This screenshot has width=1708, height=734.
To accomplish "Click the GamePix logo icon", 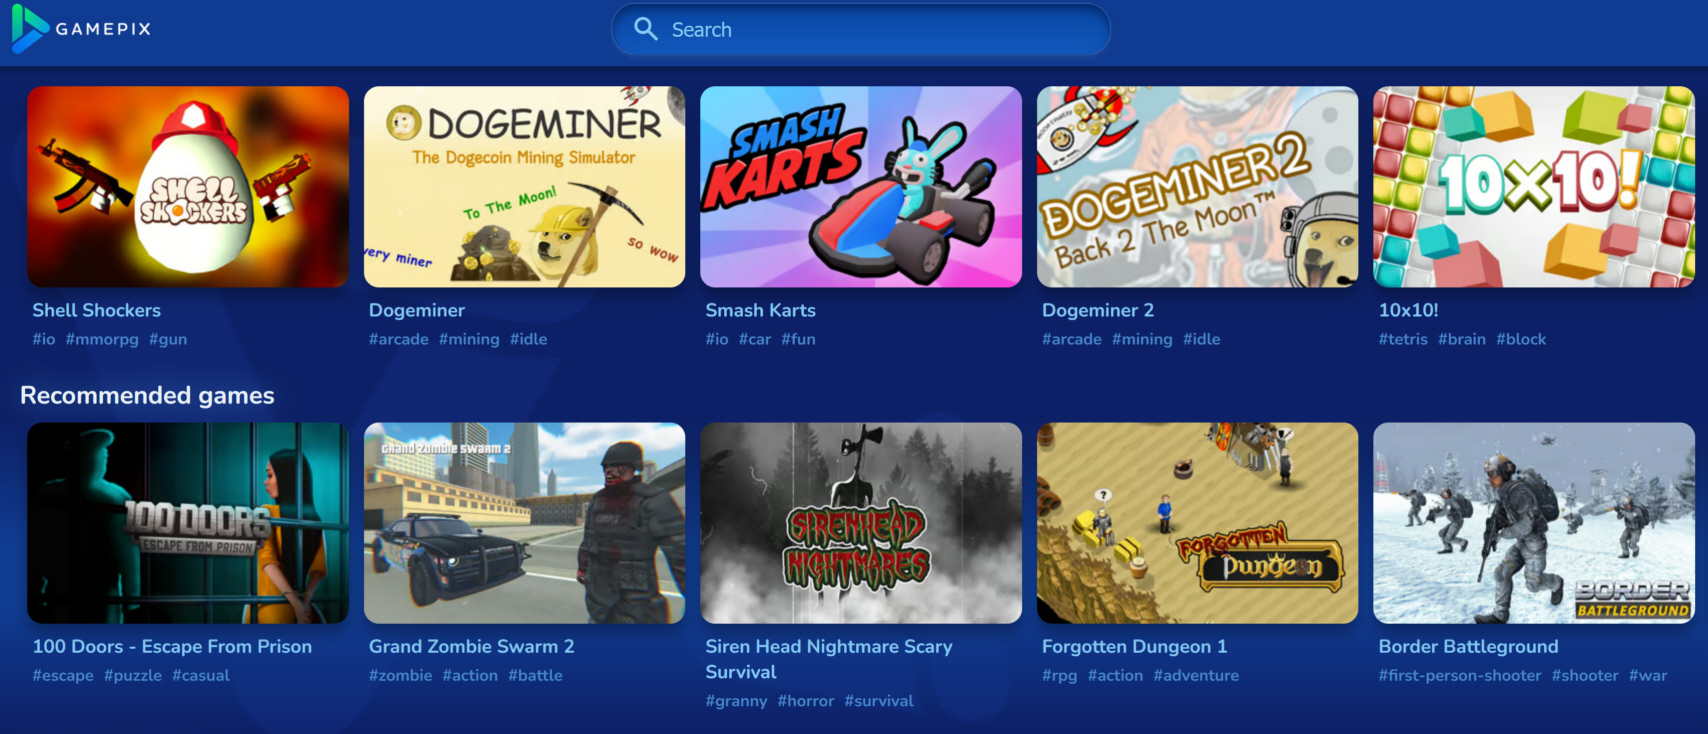I will 30,28.
